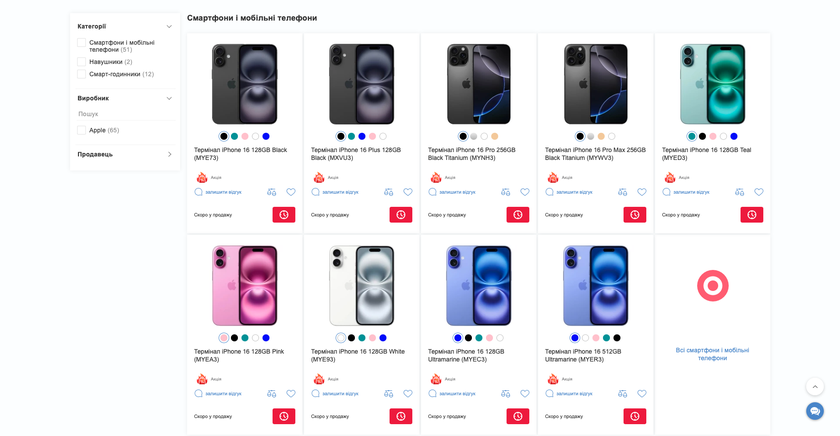The height and width of the screenshot is (436, 840).
Task: Add iPhone 16 128GB Black to wishlist
Action: [291, 192]
